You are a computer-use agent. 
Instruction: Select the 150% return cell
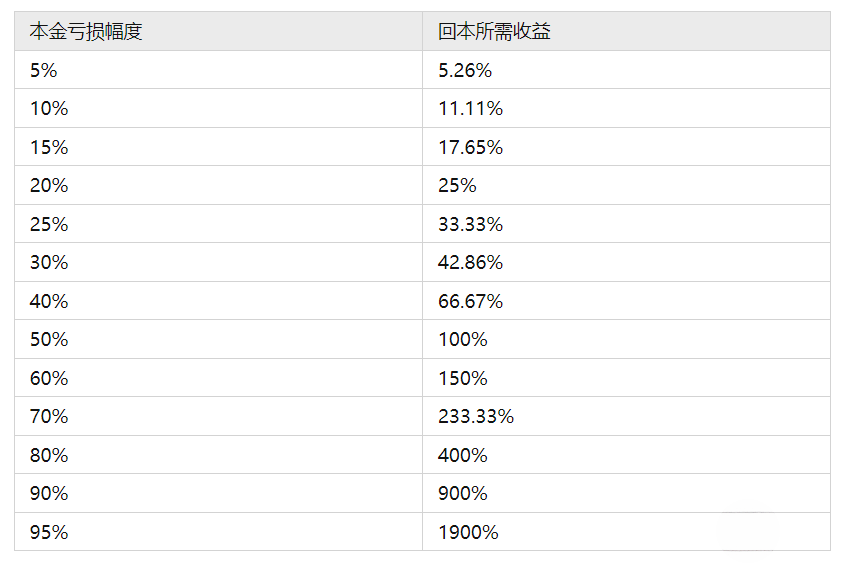(x=463, y=378)
